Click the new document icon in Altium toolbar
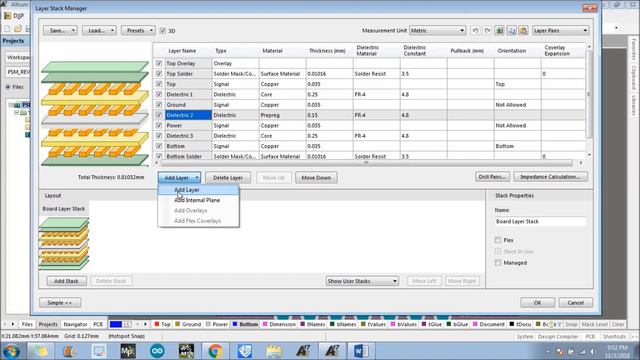This screenshot has height=360, width=640. pos(7,29)
